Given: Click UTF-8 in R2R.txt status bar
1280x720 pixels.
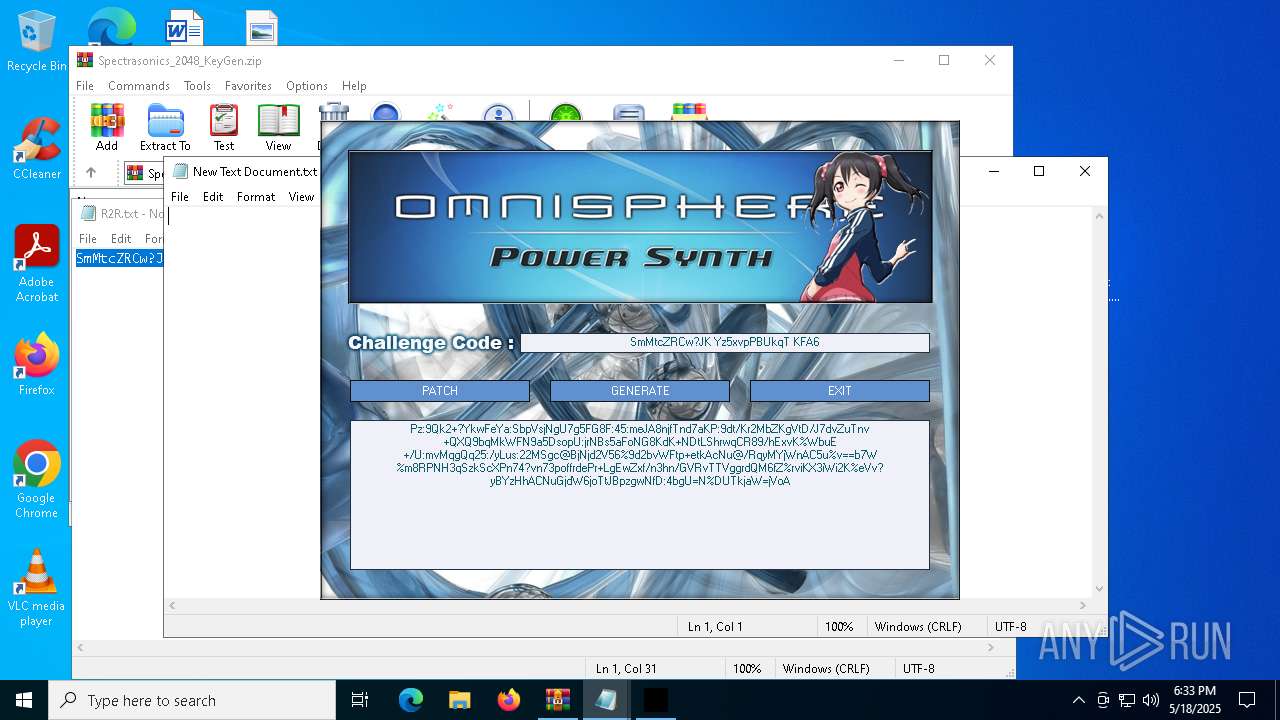Looking at the screenshot, I should click(919, 669).
